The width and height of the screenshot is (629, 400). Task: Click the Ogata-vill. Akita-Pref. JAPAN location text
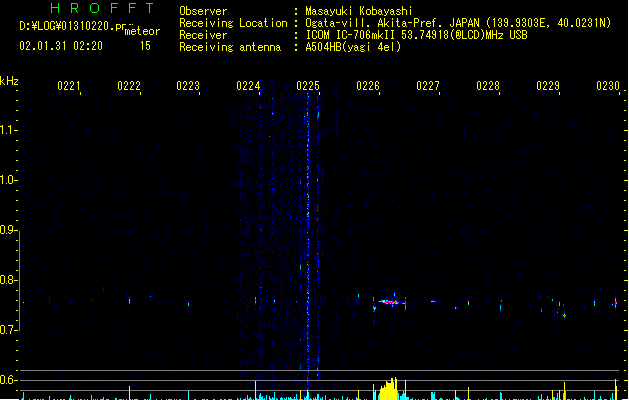pyautogui.click(x=458, y=23)
